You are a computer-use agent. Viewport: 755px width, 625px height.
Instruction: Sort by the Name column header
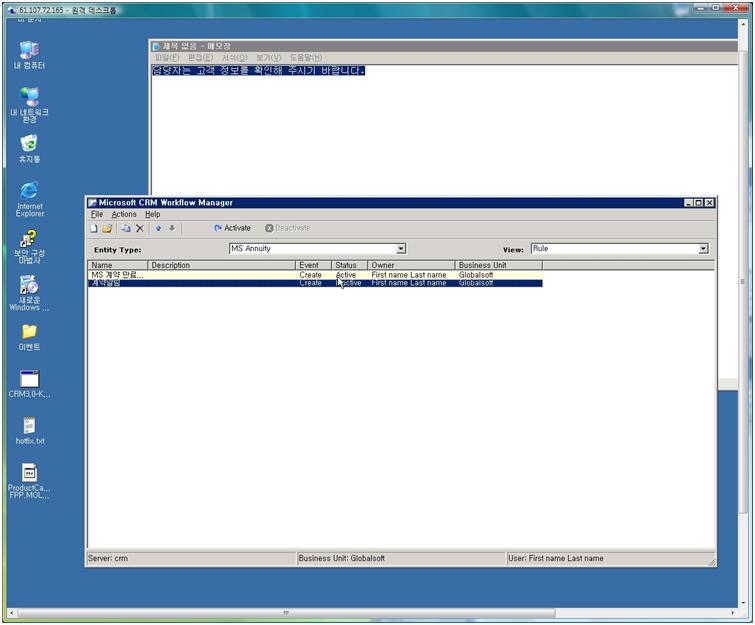coord(117,265)
